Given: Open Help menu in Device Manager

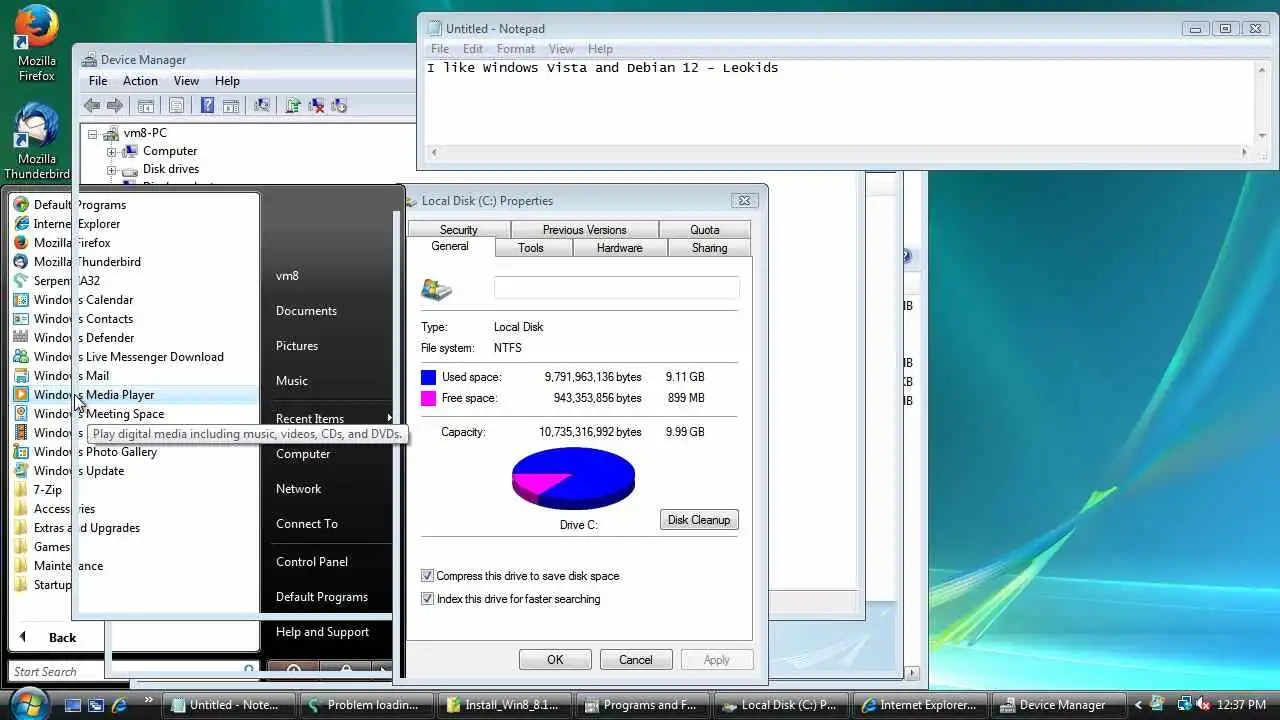Looking at the screenshot, I should coord(227,81).
